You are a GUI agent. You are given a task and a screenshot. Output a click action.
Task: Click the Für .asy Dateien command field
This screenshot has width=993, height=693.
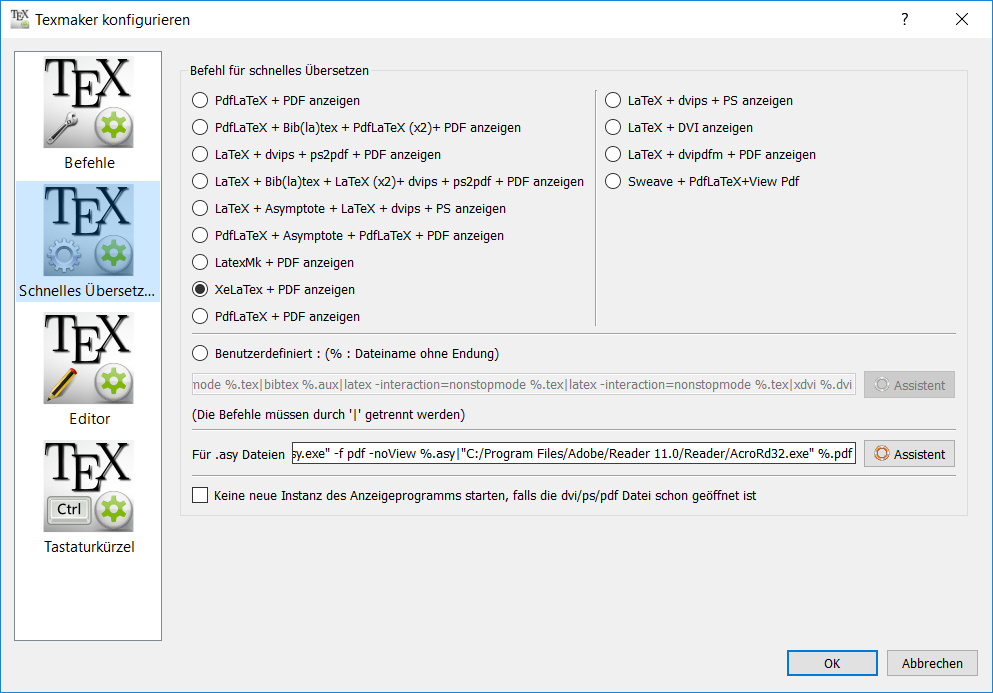[x=574, y=454]
